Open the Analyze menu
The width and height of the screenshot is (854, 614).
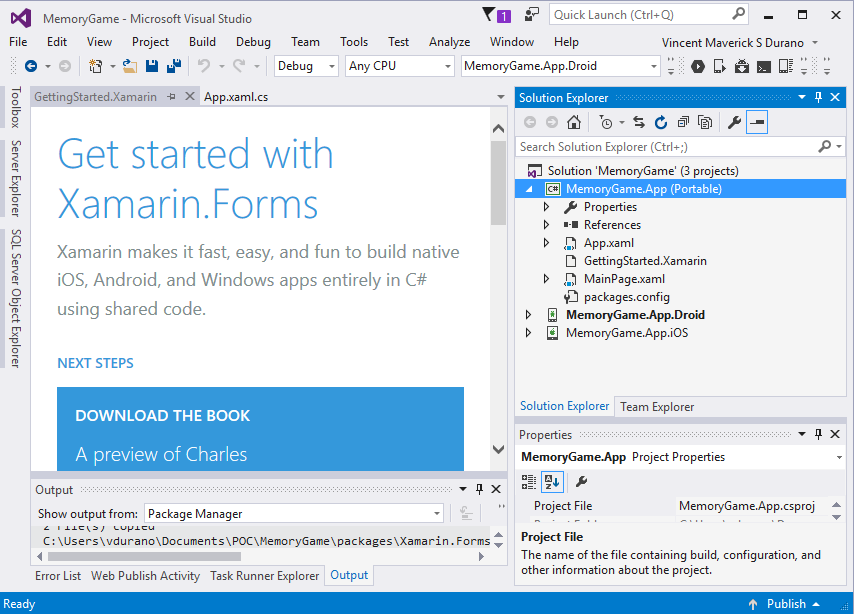tap(449, 42)
